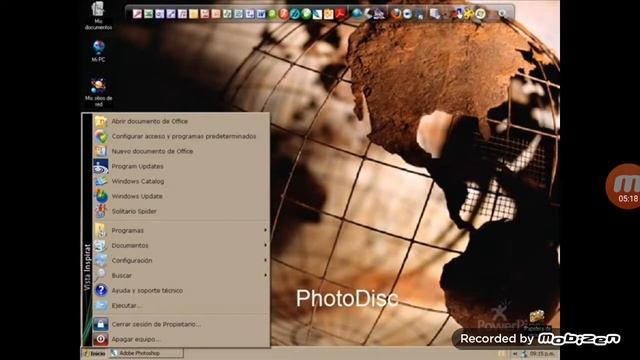Open 'Ayuda y soporte técnico'

coord(180,291)
